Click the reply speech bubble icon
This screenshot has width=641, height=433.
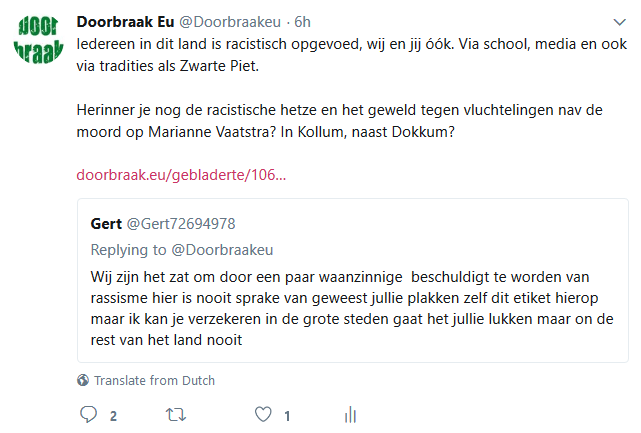point(88,415)
